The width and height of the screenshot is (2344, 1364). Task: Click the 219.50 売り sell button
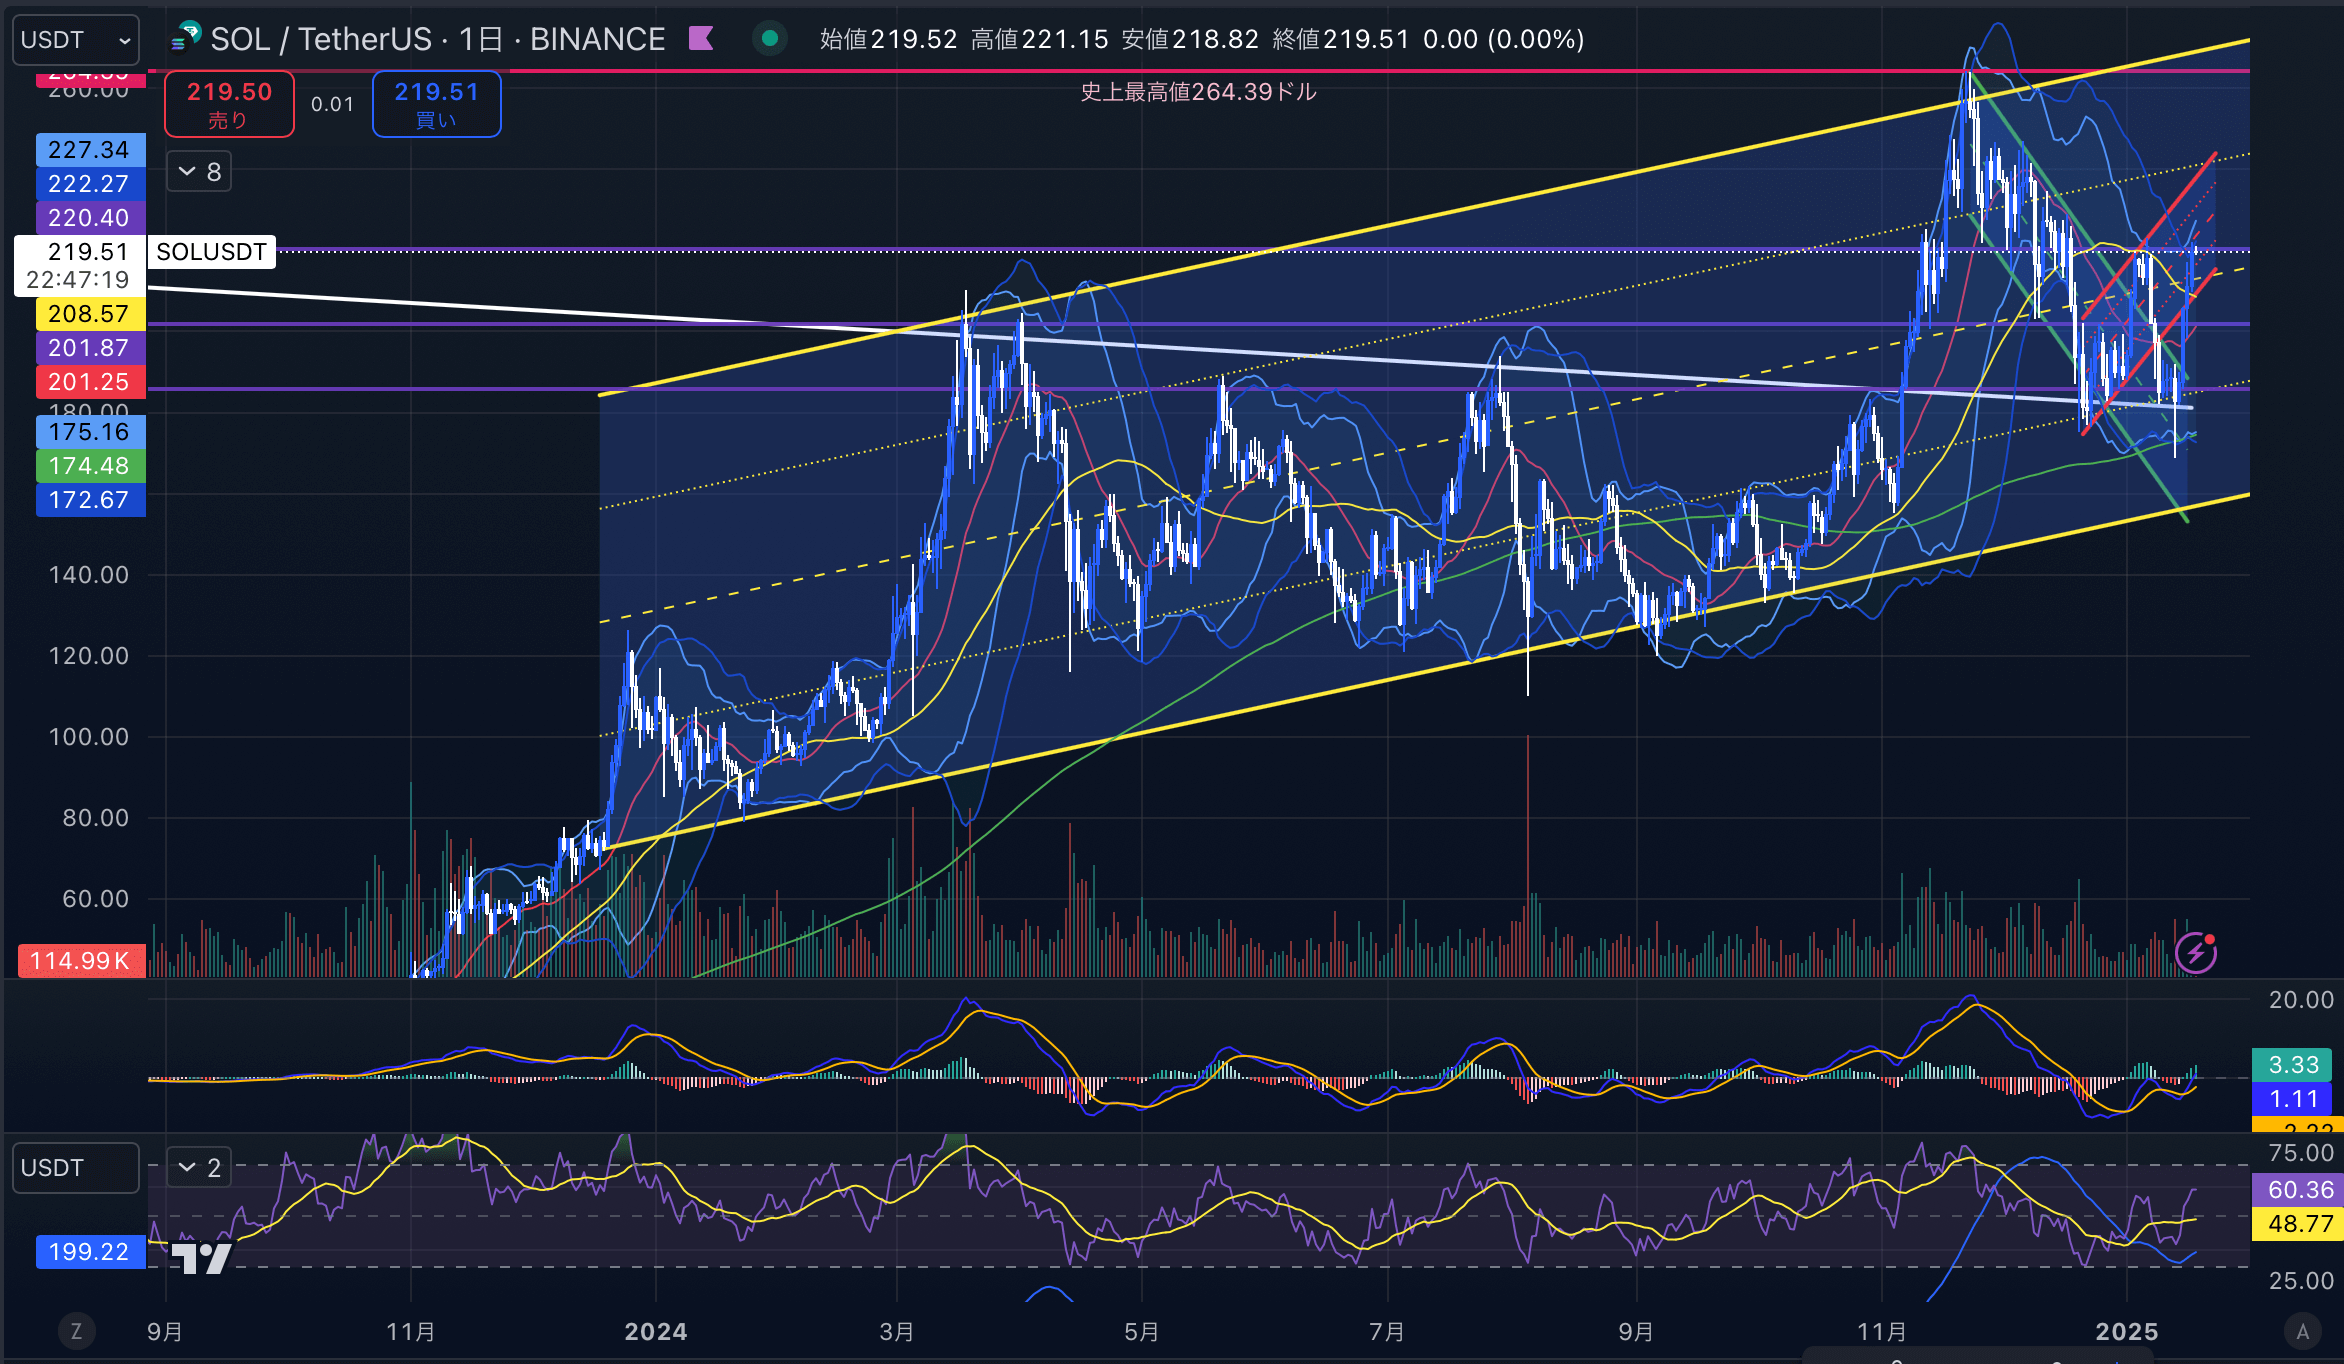(x=229, y=104)
